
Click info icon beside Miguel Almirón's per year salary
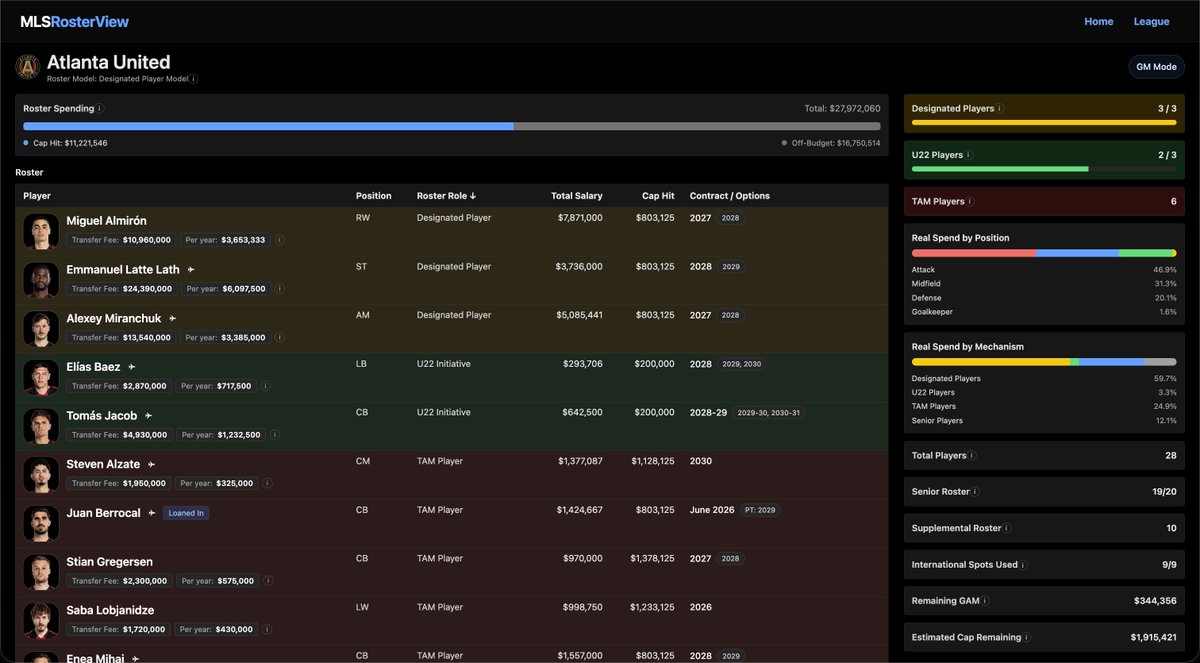pyautogui.click(x=279, y=240)
